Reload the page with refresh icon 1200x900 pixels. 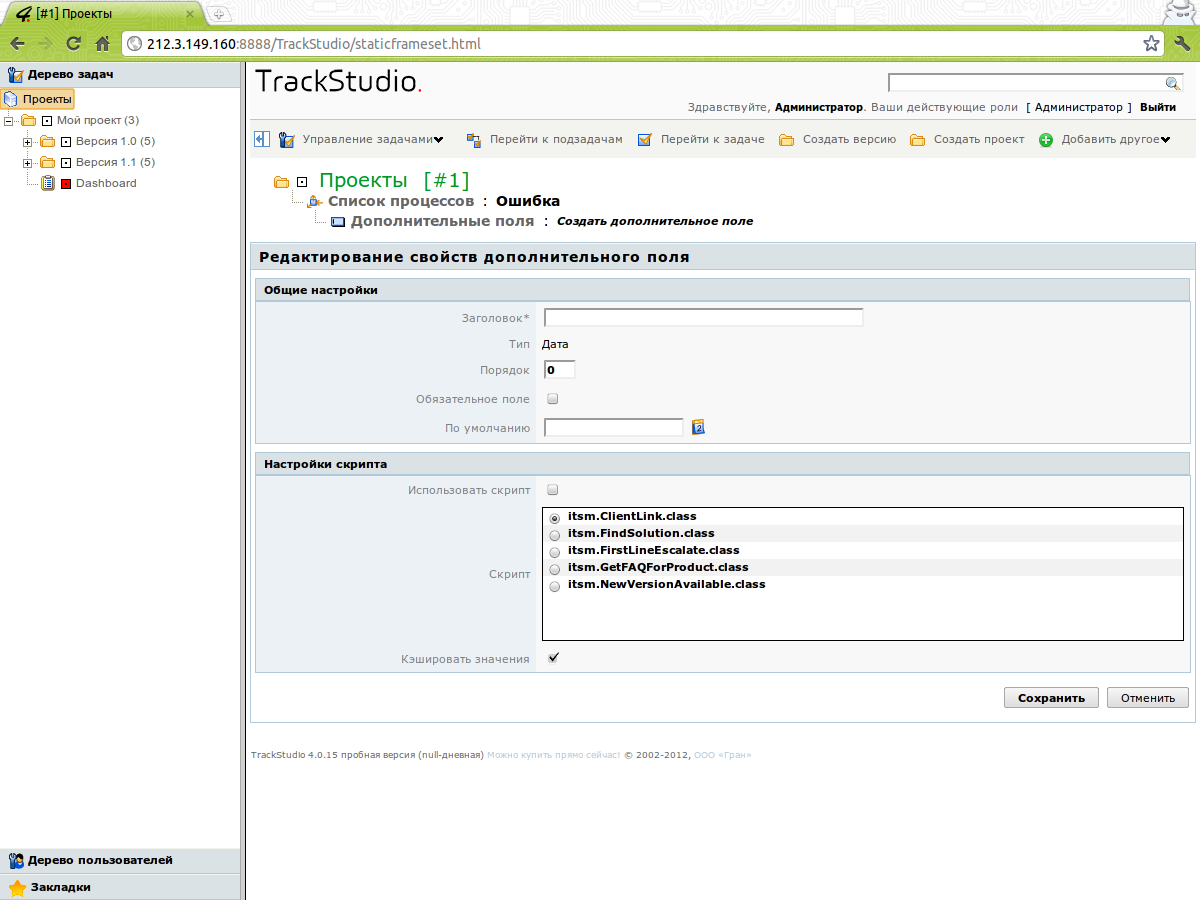[73, 43]
